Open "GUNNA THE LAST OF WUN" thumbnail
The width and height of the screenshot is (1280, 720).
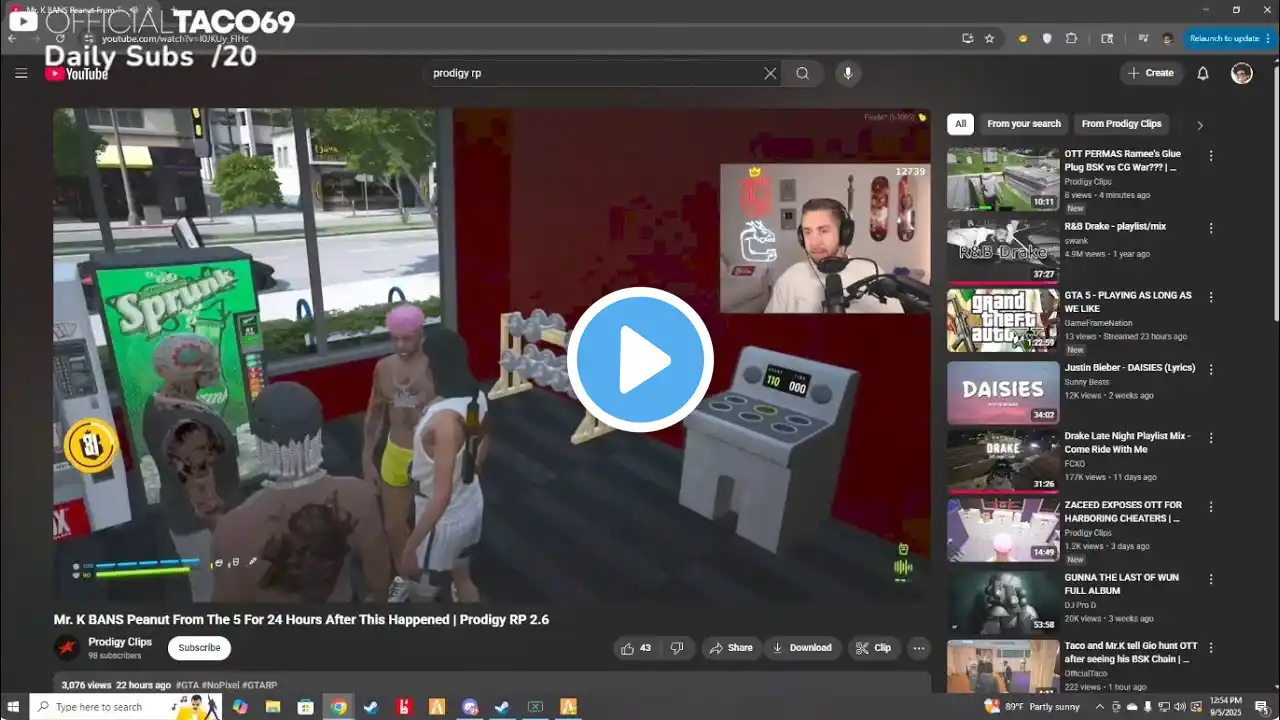point(1003,603)
